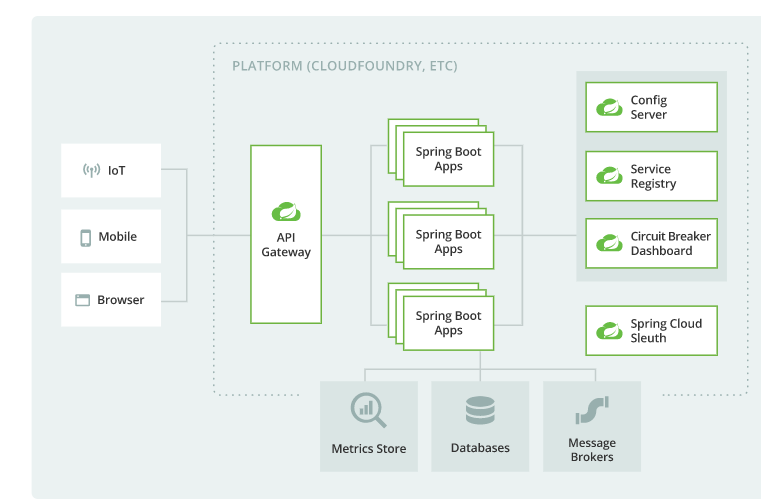Click the bottom Spring Boot Apps box

pos(448,323)
